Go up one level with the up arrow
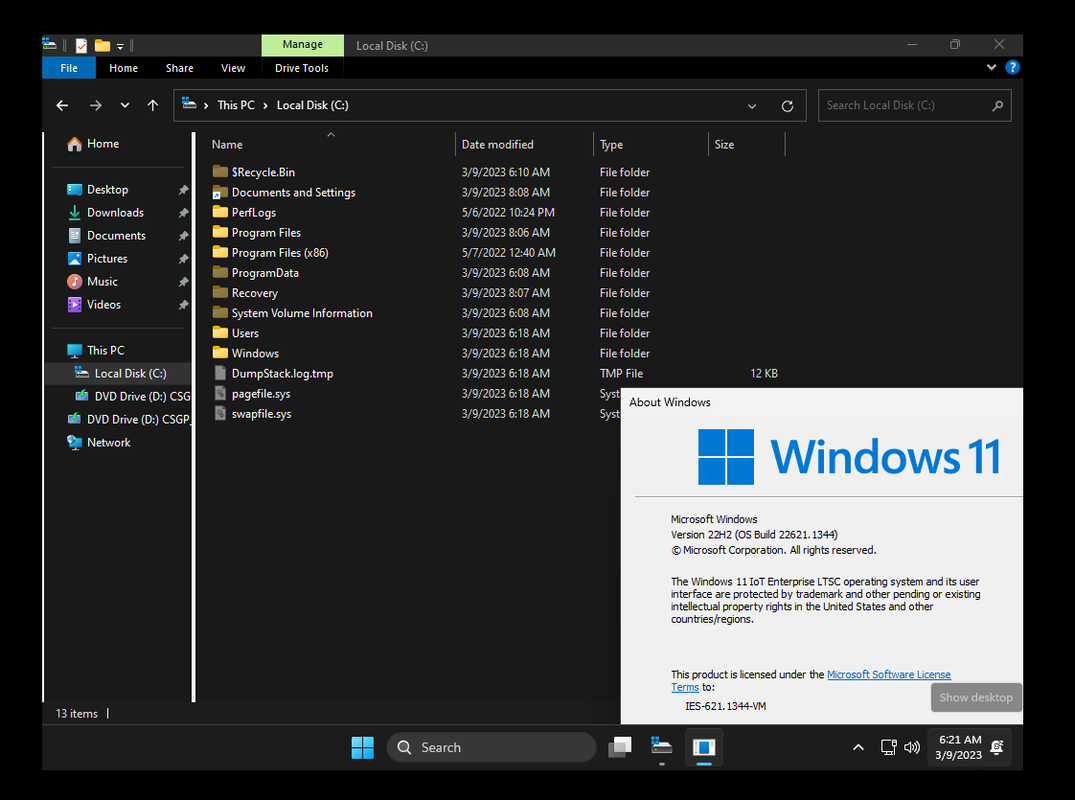 pos(153,105)
